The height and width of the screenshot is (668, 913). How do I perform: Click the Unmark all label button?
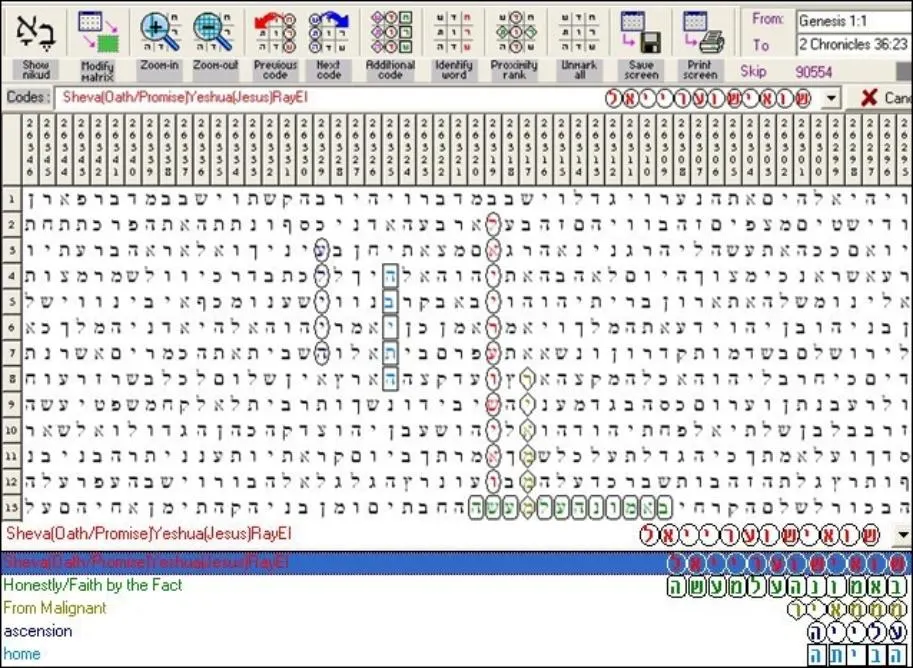click(579, 70)
